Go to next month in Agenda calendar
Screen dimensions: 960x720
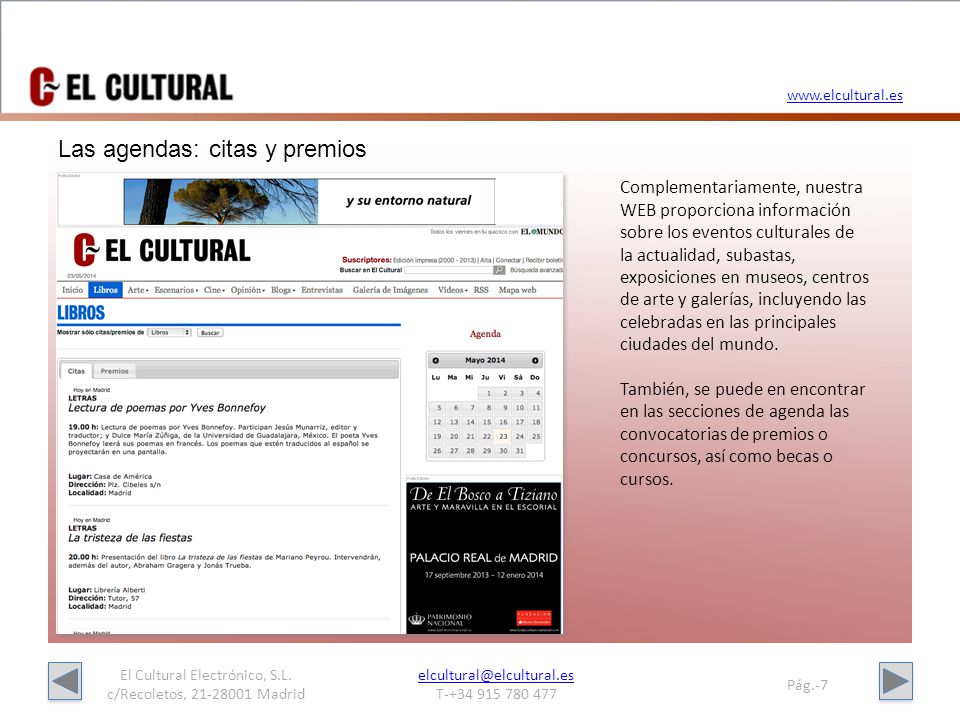click(535, 361)
